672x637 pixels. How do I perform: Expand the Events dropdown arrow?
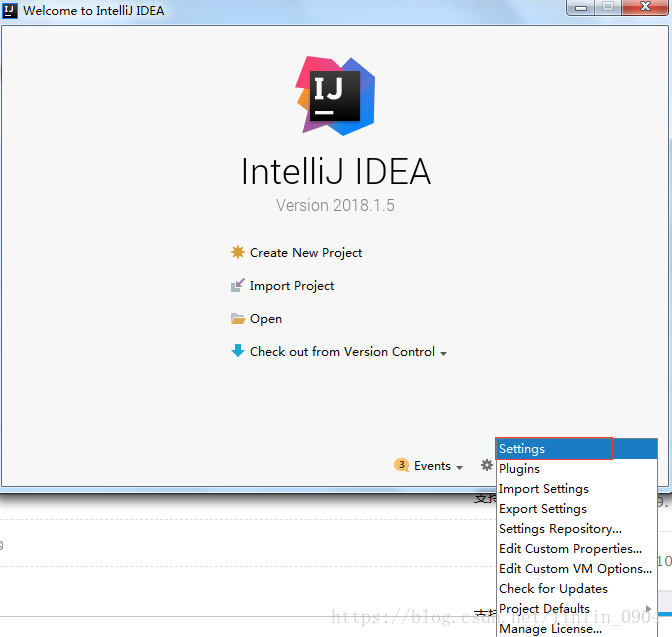click(459, 468)
